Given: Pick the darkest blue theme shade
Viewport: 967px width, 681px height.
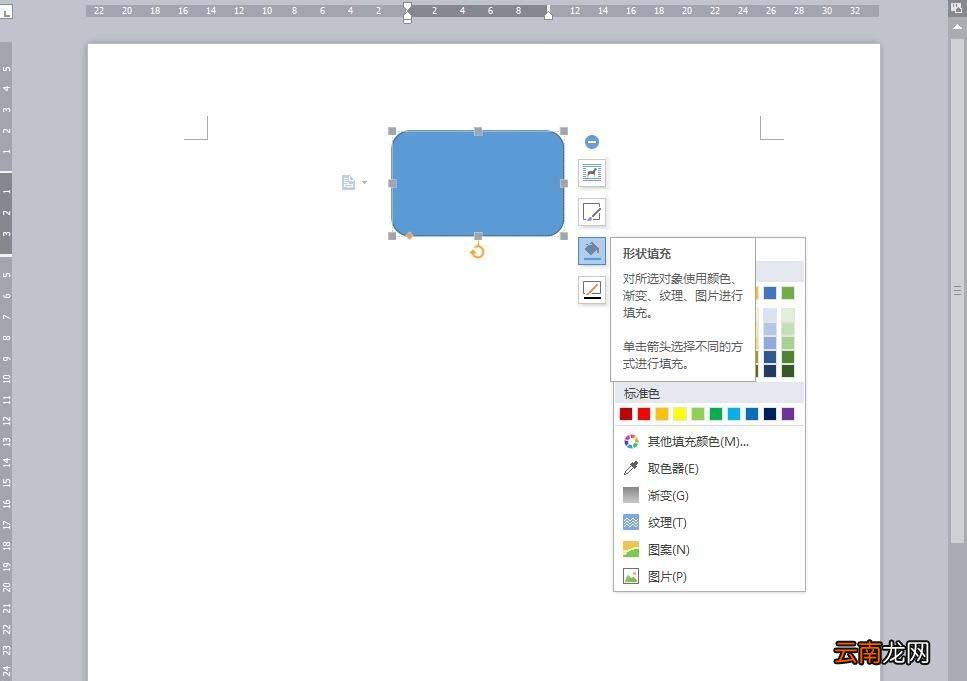Looking at the screenshot, I should tap(770, 371).
